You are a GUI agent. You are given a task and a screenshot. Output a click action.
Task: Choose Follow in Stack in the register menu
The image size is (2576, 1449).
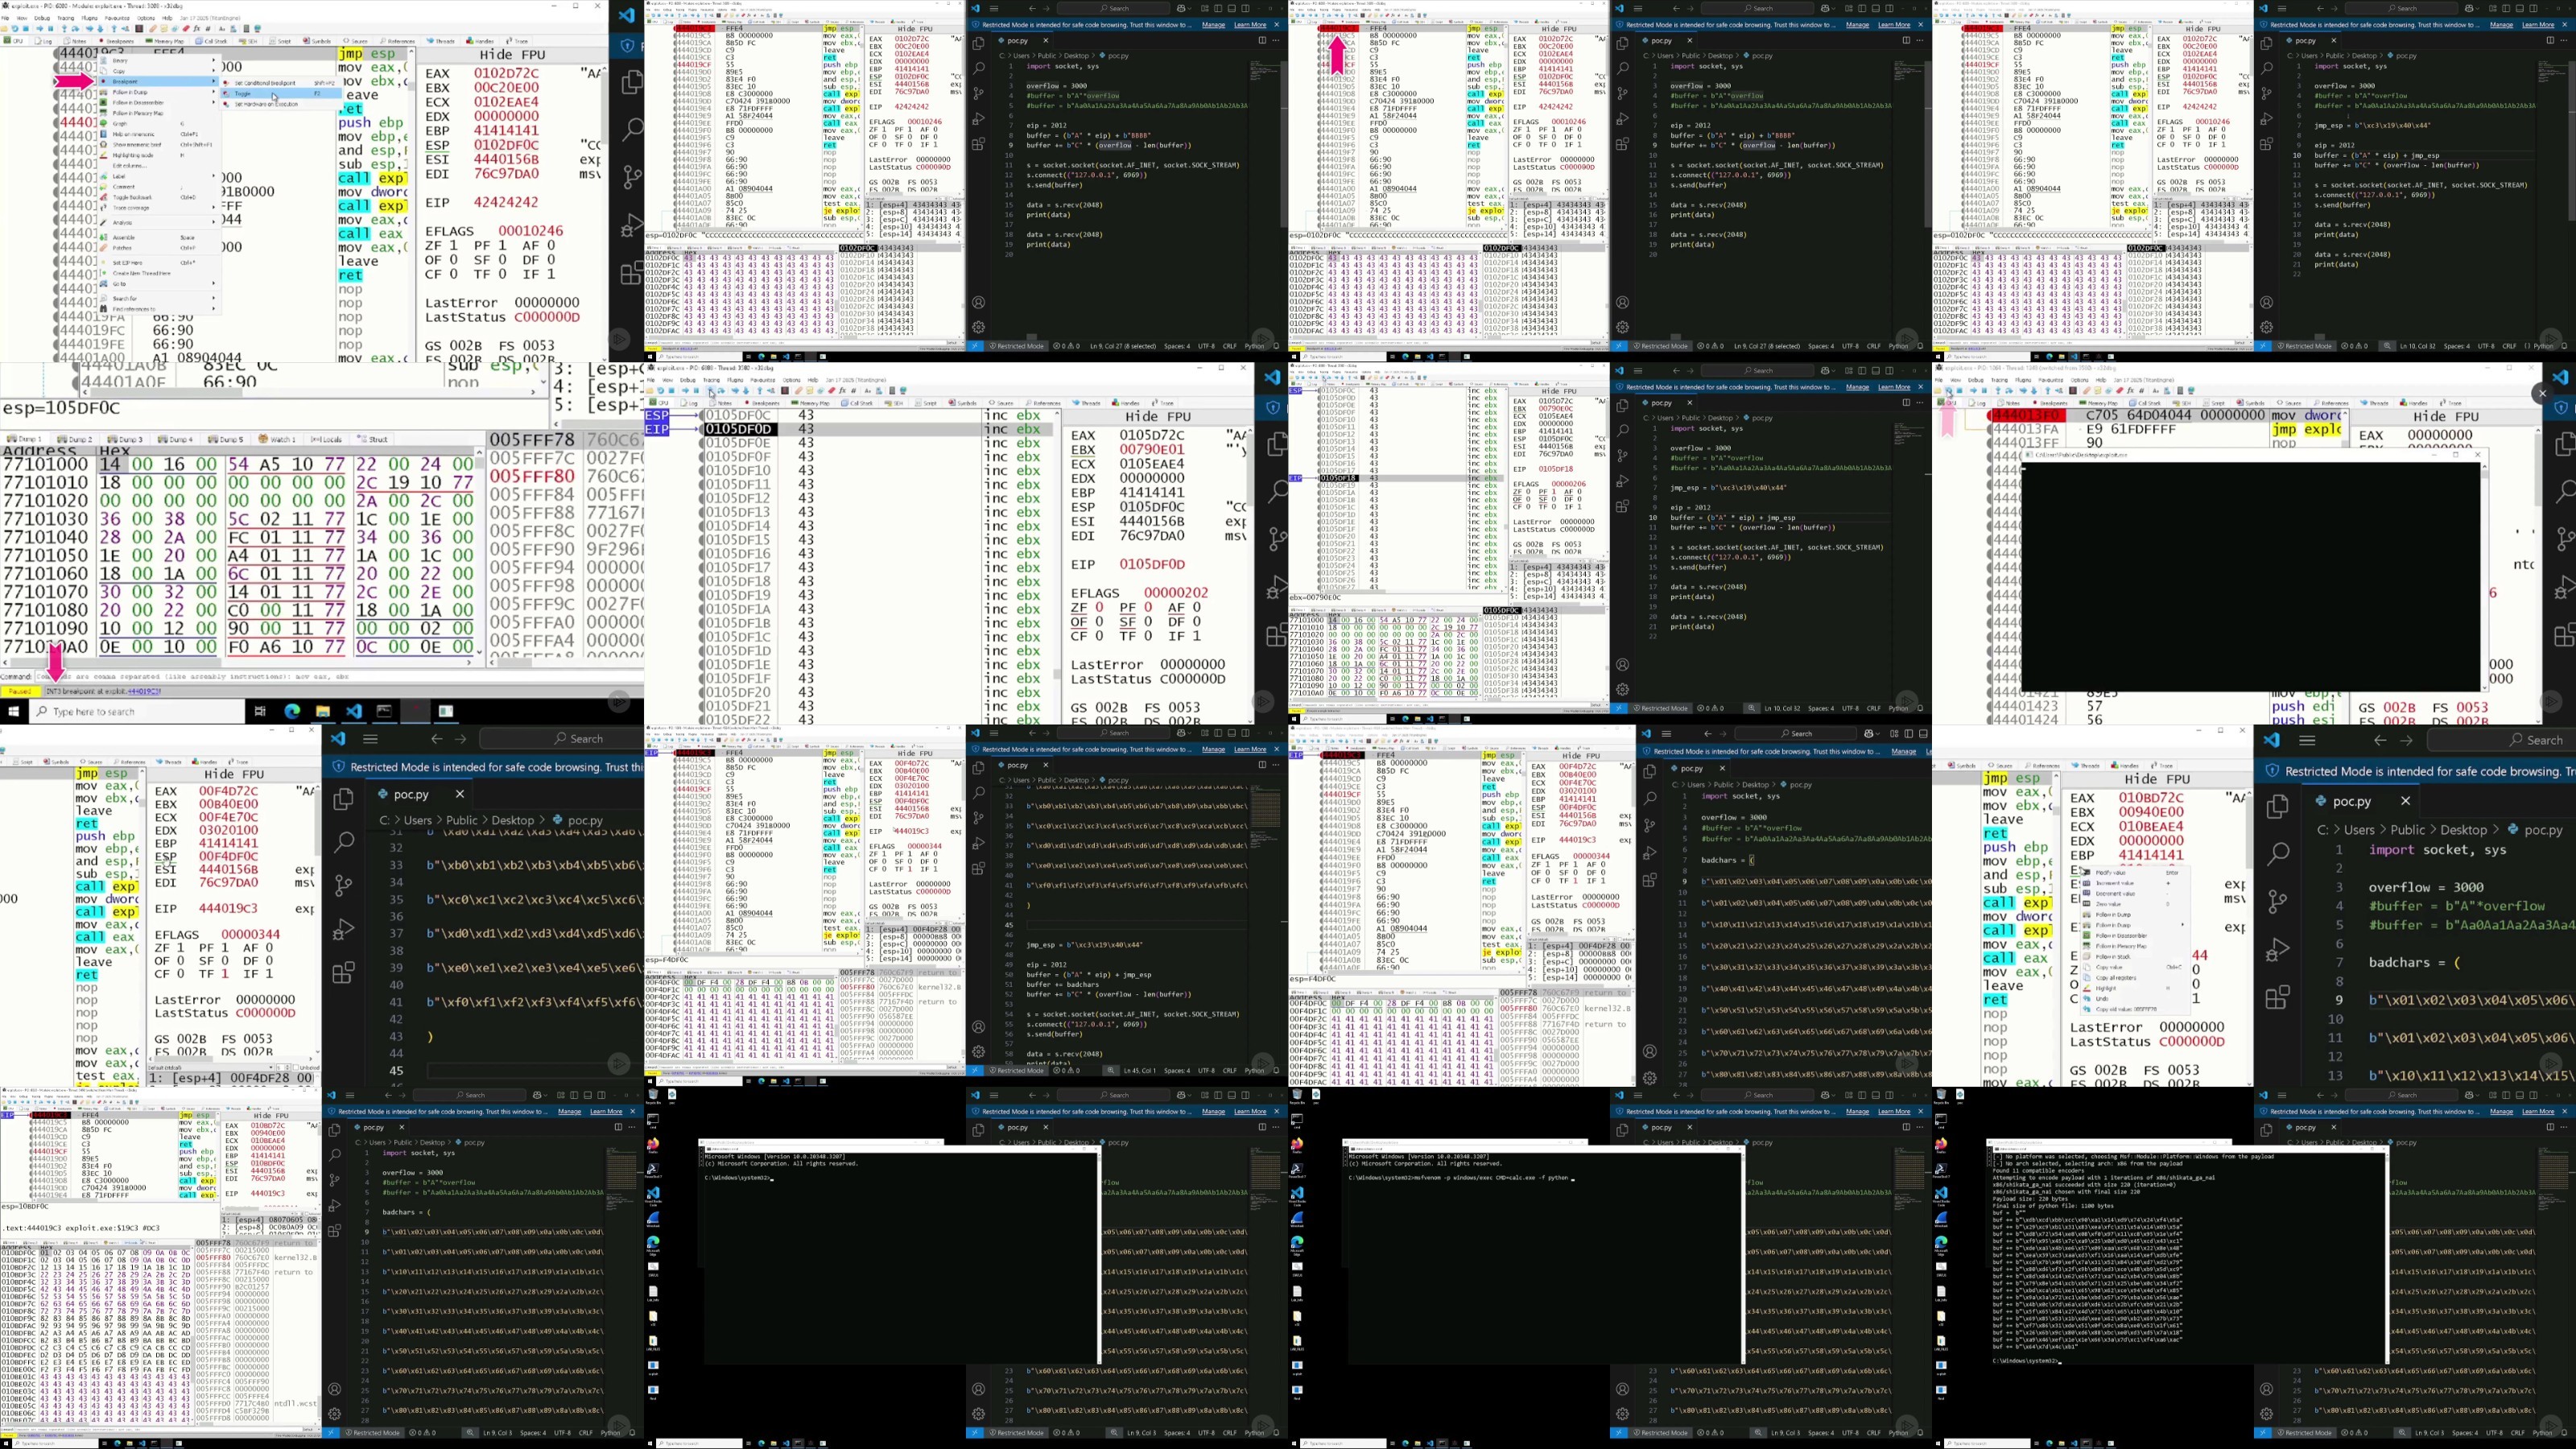(x=2136, y=957)
